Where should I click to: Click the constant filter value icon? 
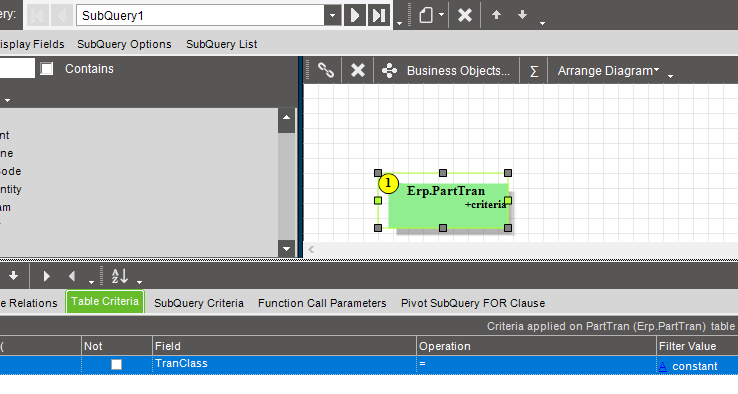coord(663,366)
